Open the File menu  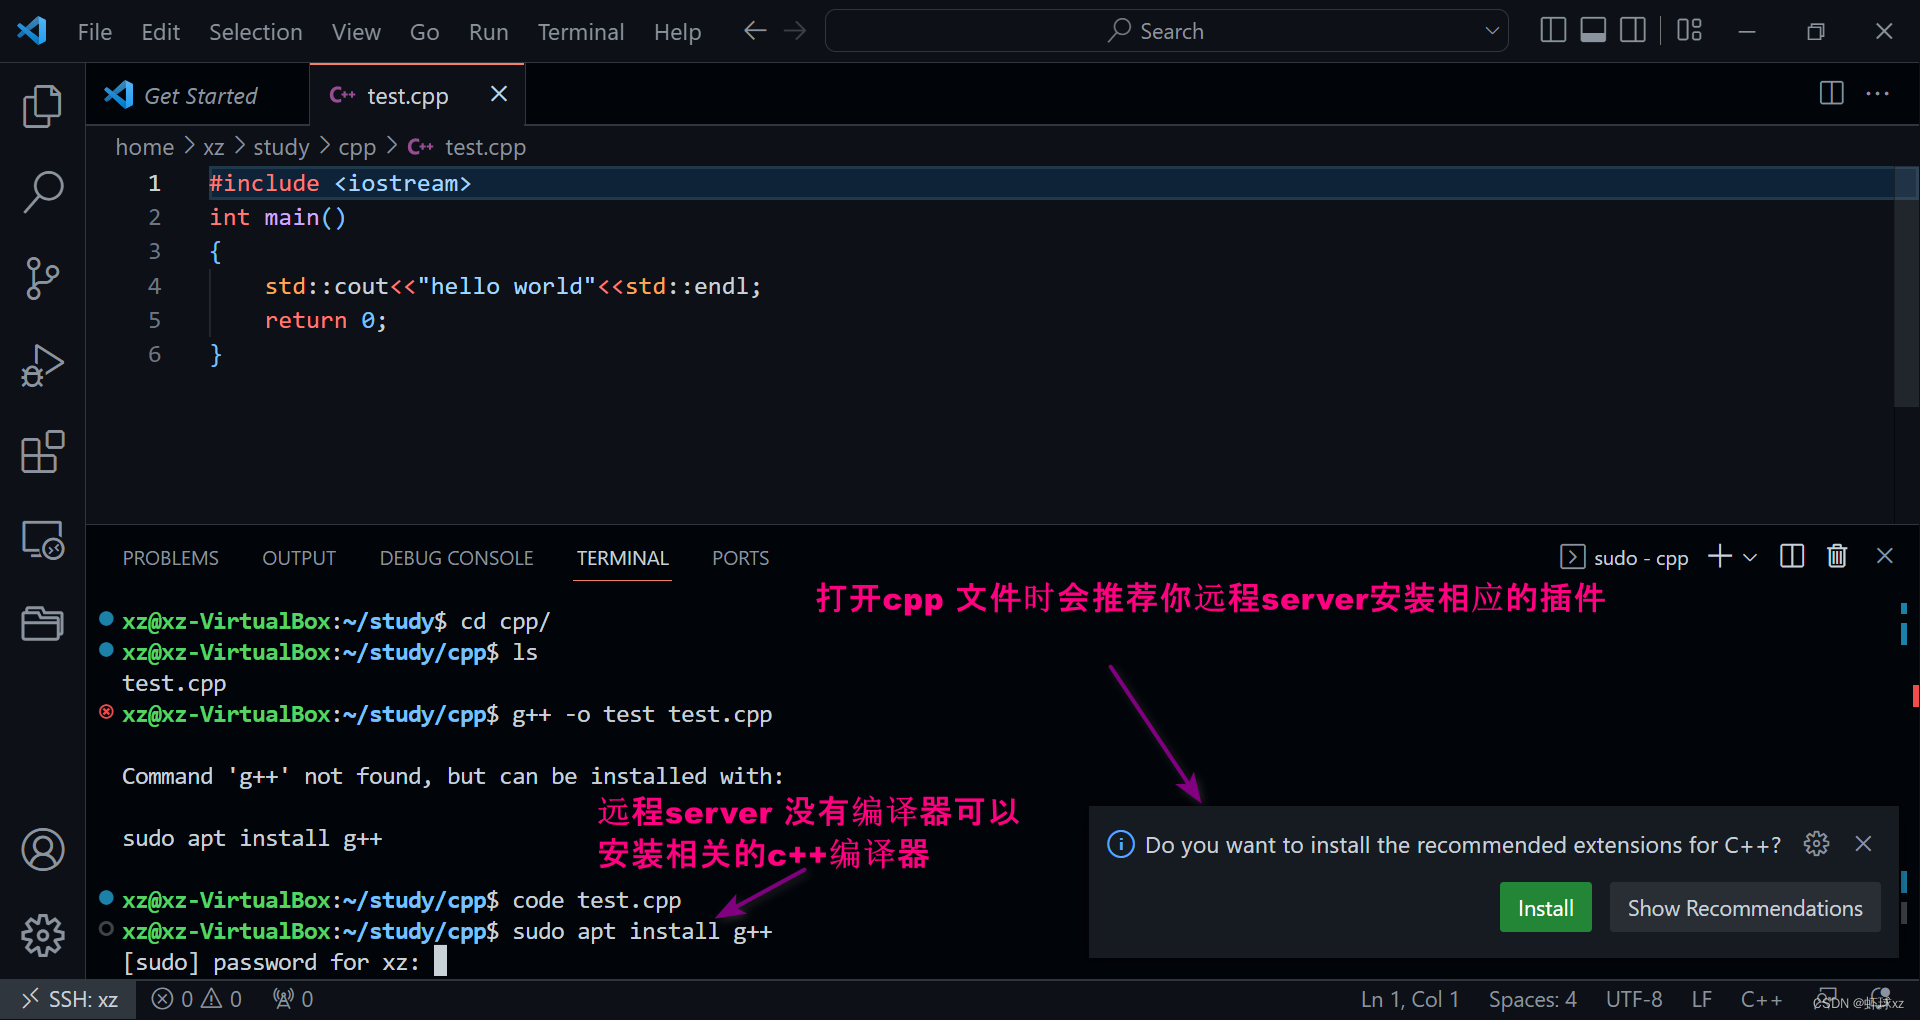pos(95,32)
